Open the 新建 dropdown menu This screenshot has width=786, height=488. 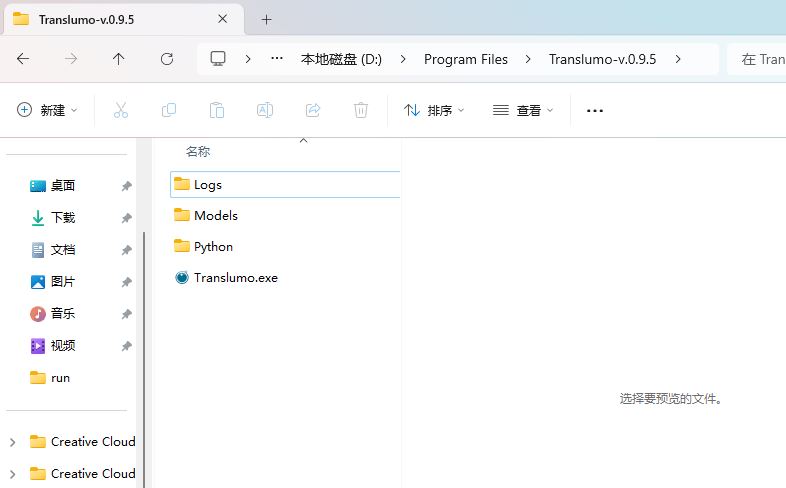point(47,110)
